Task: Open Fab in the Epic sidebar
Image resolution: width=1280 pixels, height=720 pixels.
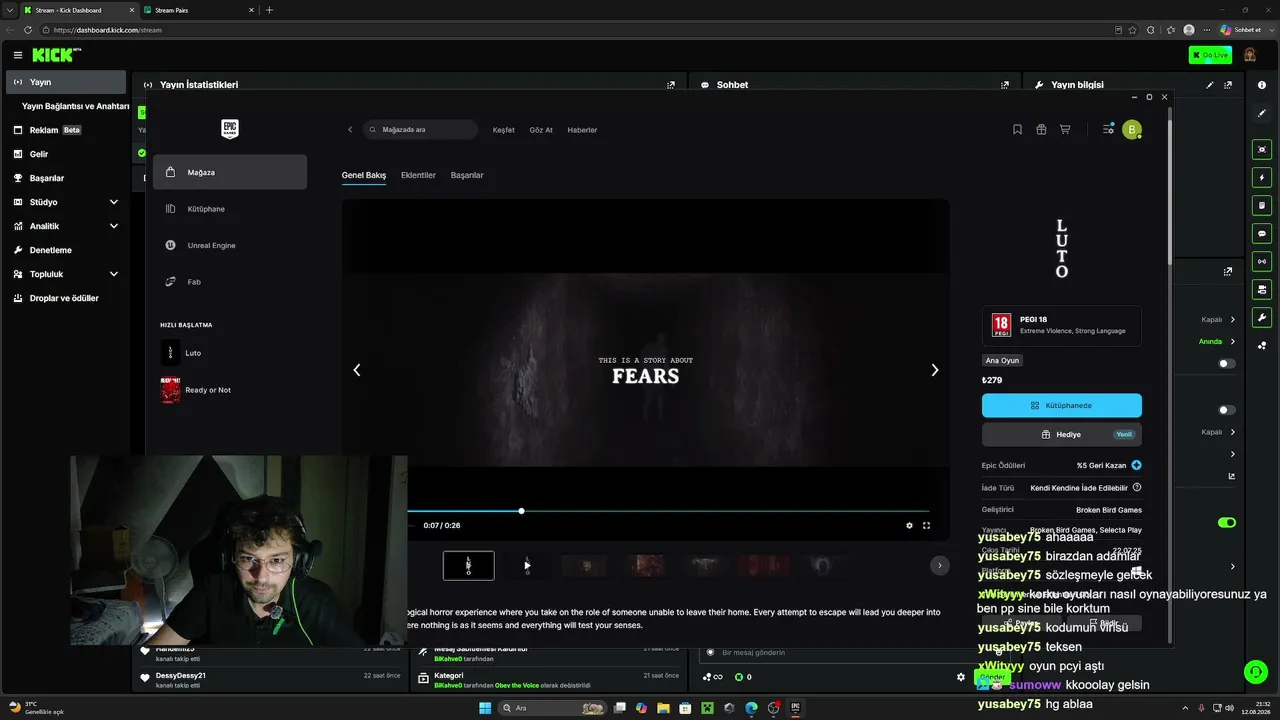Action: point(230,282)
